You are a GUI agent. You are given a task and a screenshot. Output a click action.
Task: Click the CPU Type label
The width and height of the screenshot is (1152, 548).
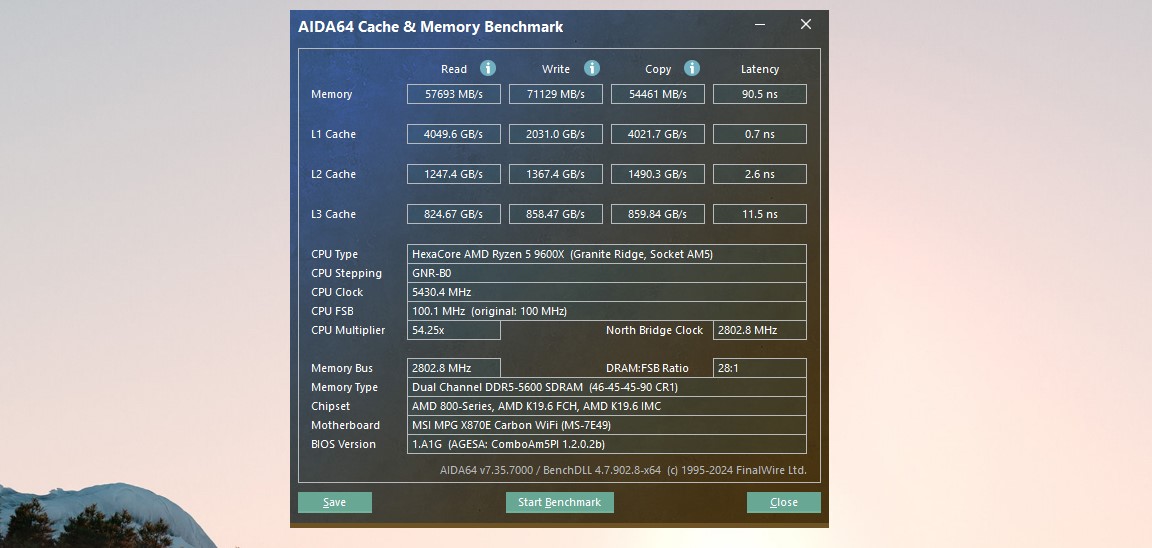click(334, 254)
